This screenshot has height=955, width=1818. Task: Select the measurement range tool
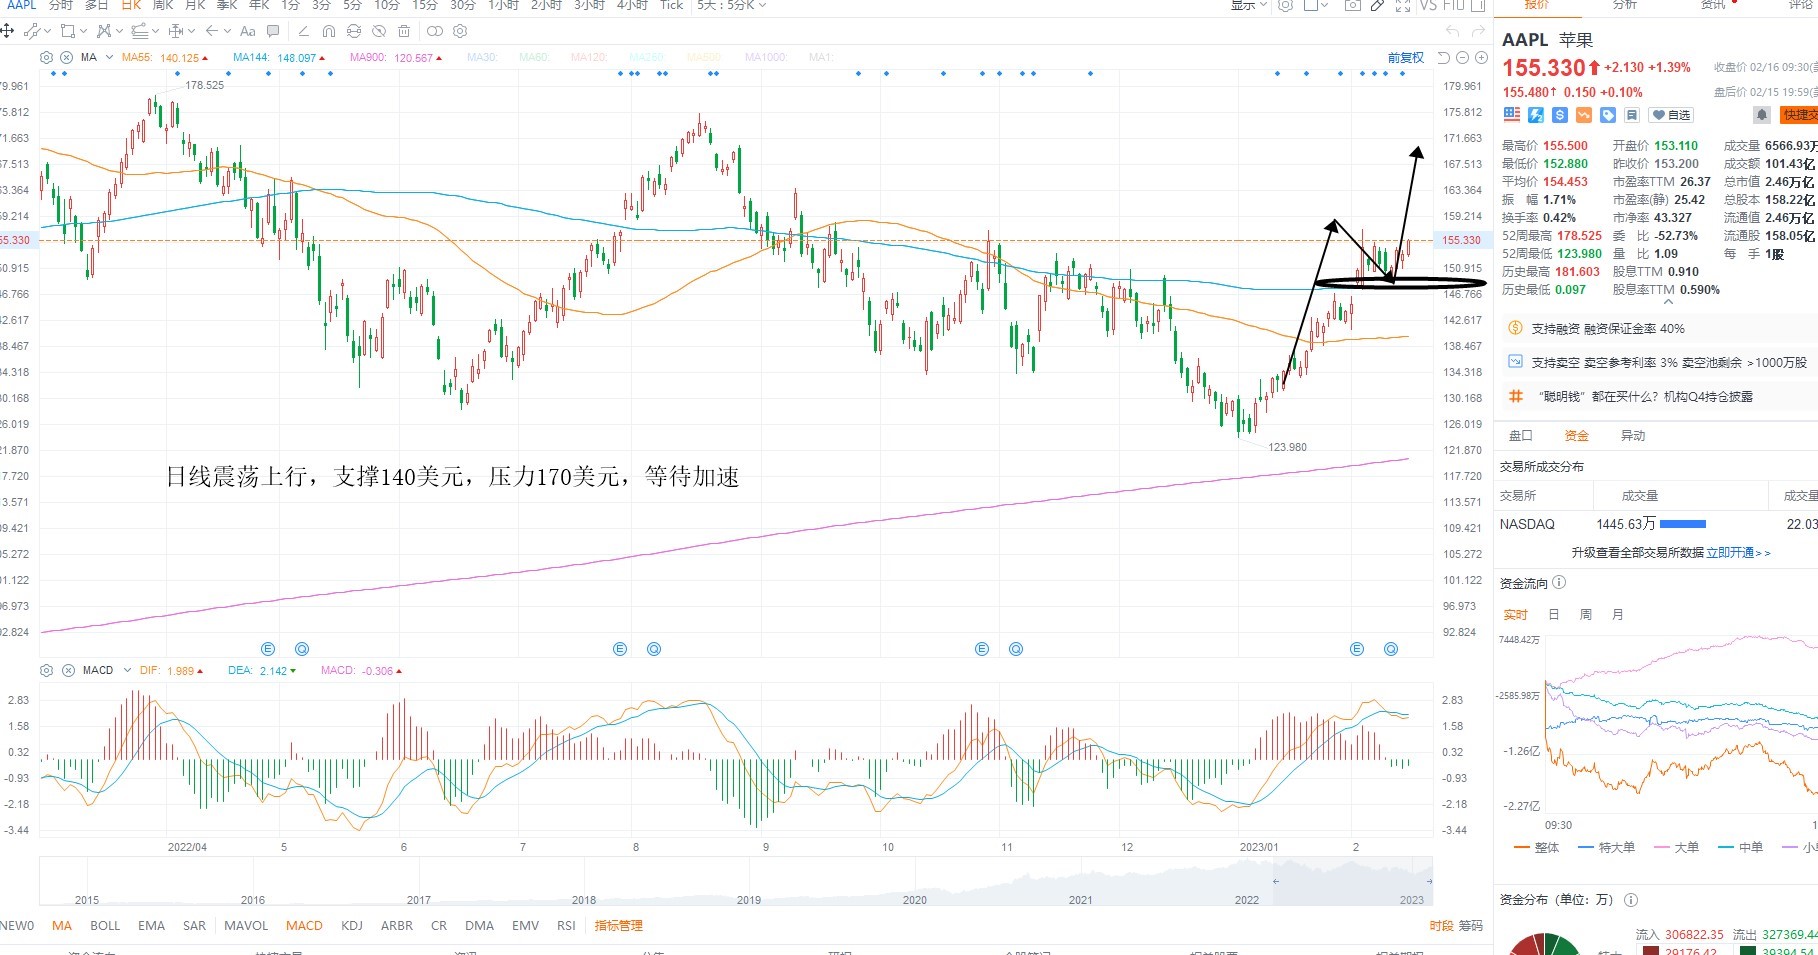click(176, 31)
